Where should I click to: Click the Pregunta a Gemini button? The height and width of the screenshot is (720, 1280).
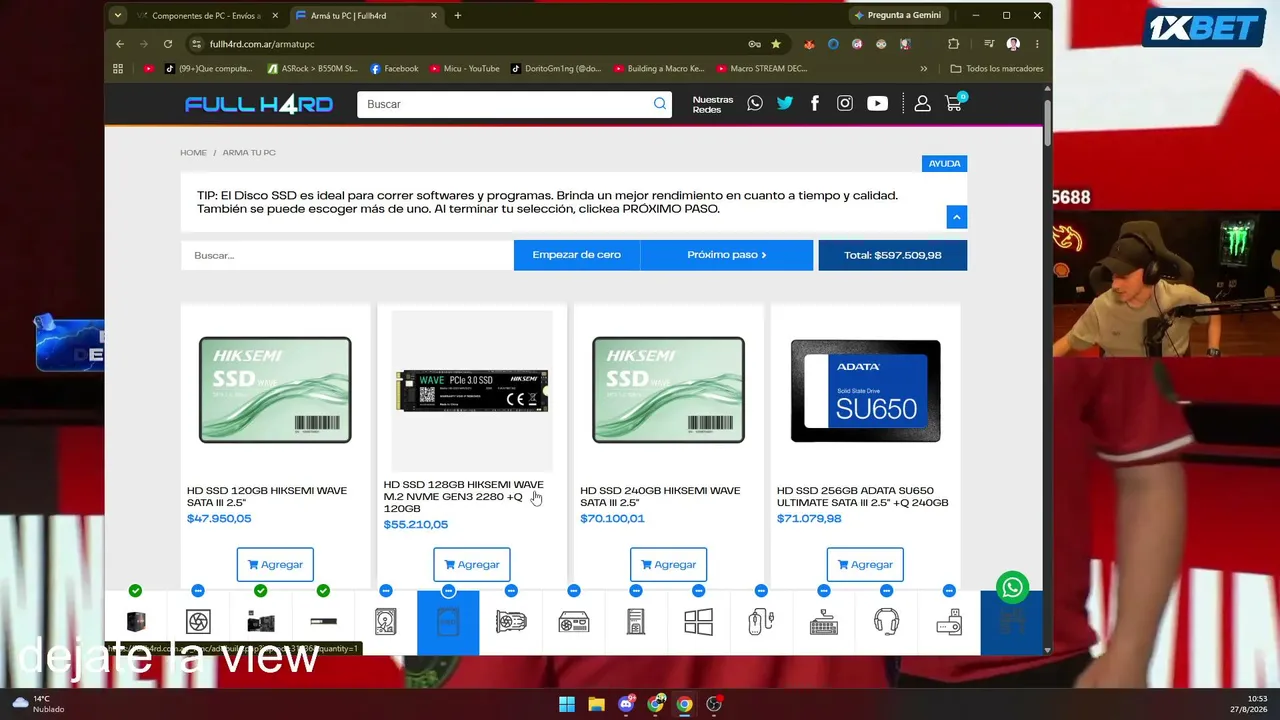tap(897, 15)
